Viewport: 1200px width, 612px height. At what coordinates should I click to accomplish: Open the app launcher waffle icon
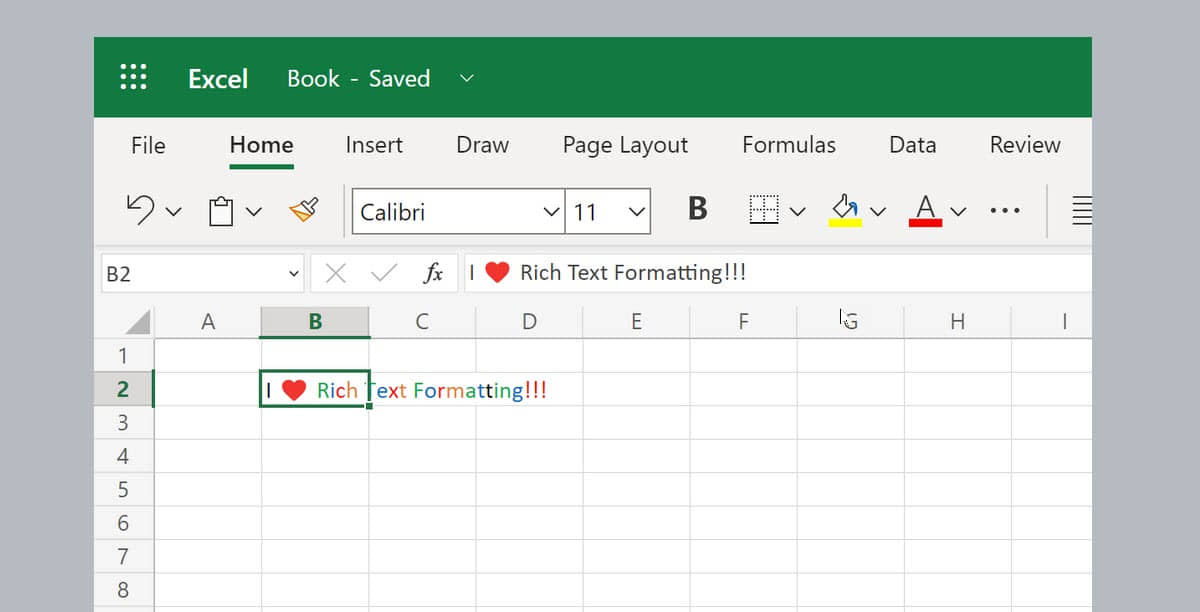click(133, 78)
